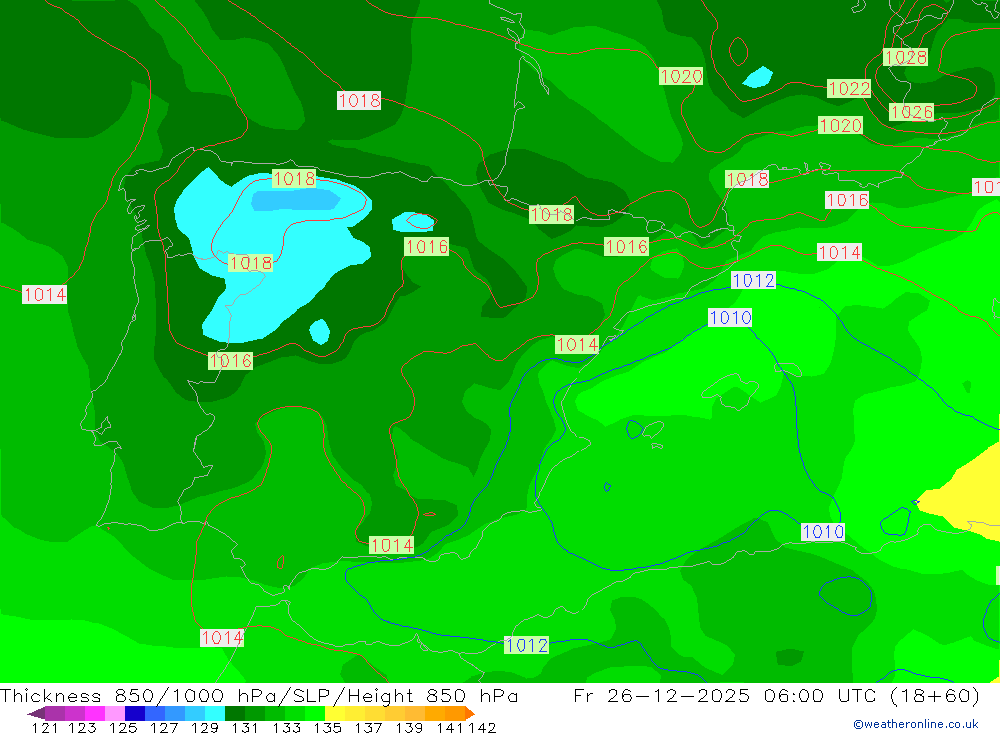The width and height of the screenshot is (1000, 733).
Task: Click legend value 121
Action: click(45, 727)
